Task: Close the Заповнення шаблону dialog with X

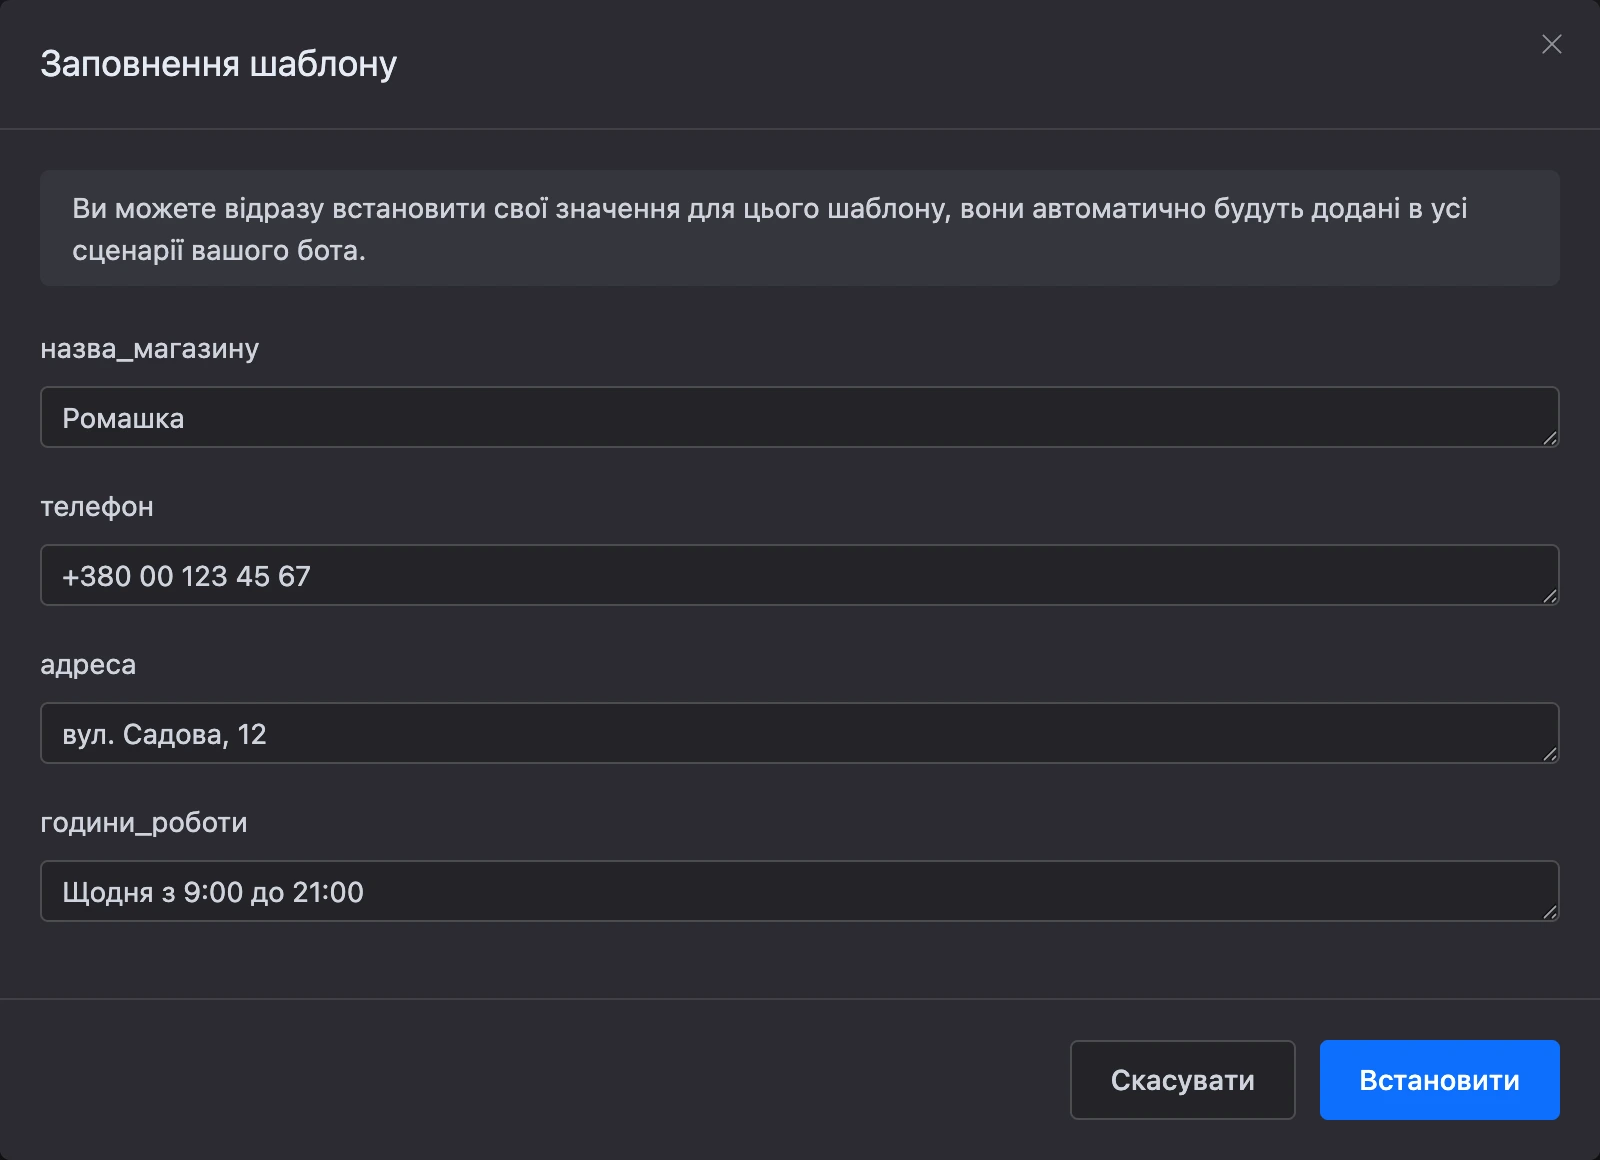Action: pos(1551,44)
